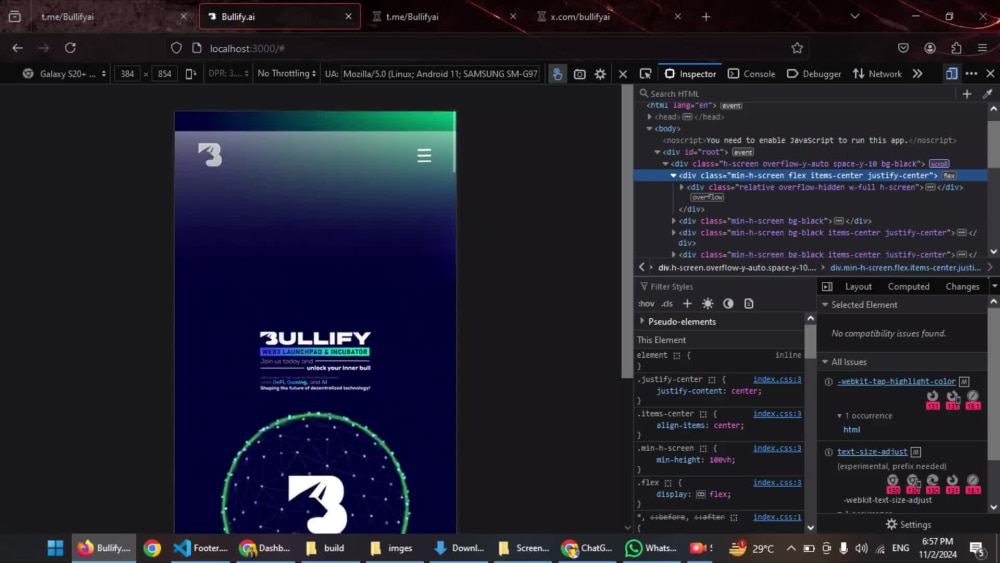1000x563 pixels.
Task: Toggle touch simulation in responsive toolbar
Action: pos(557,74)
